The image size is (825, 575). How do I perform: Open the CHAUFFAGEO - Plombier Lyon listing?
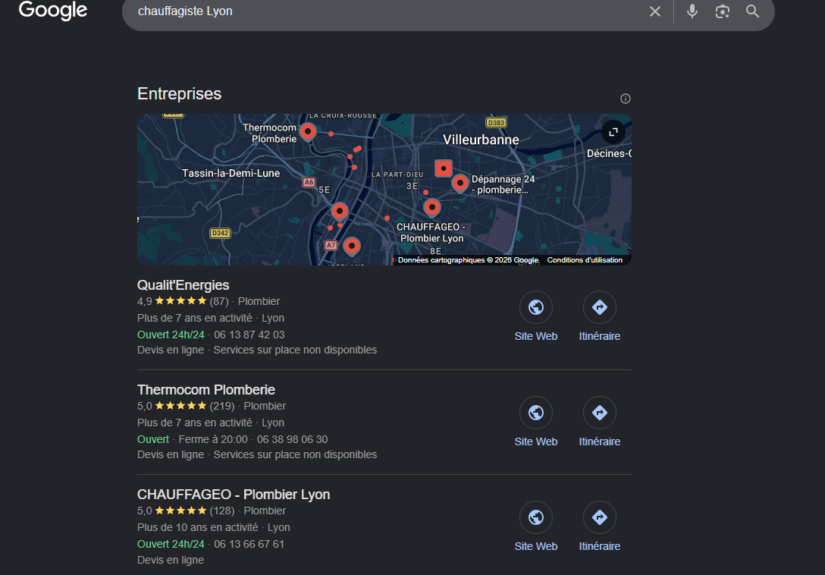[x=234, y=495]
